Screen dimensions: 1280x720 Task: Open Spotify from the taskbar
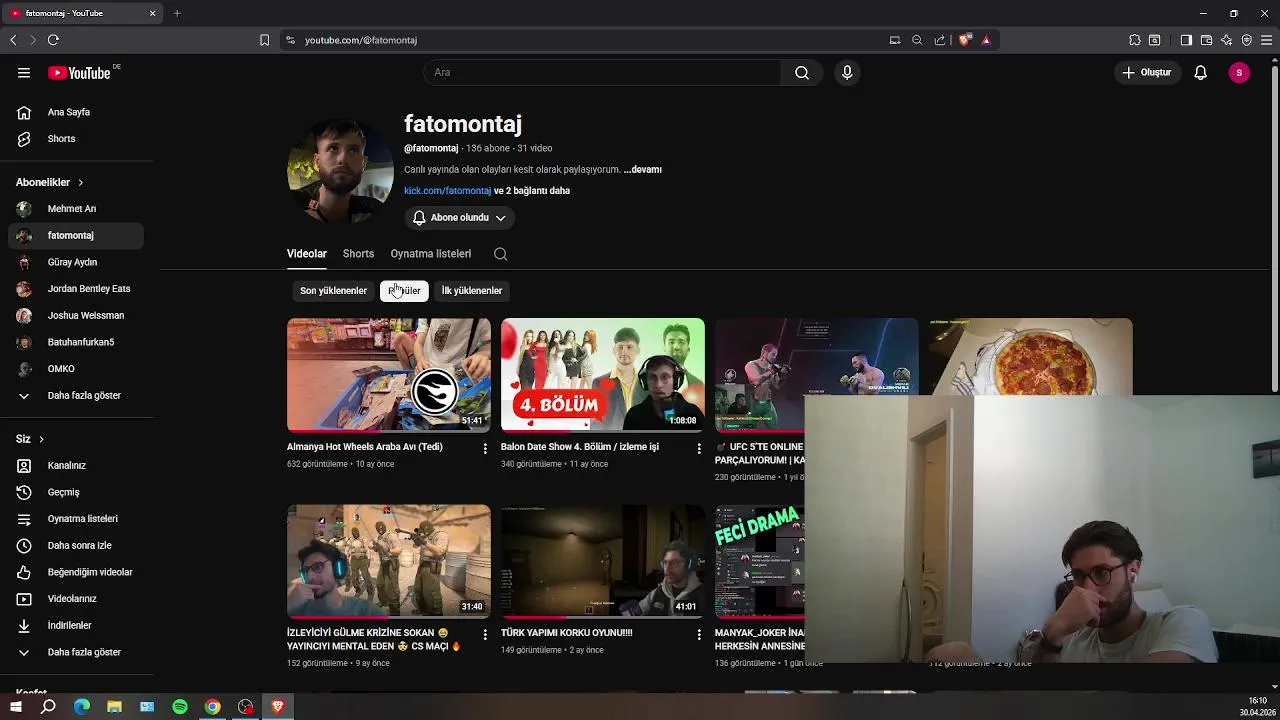point(180,707)
